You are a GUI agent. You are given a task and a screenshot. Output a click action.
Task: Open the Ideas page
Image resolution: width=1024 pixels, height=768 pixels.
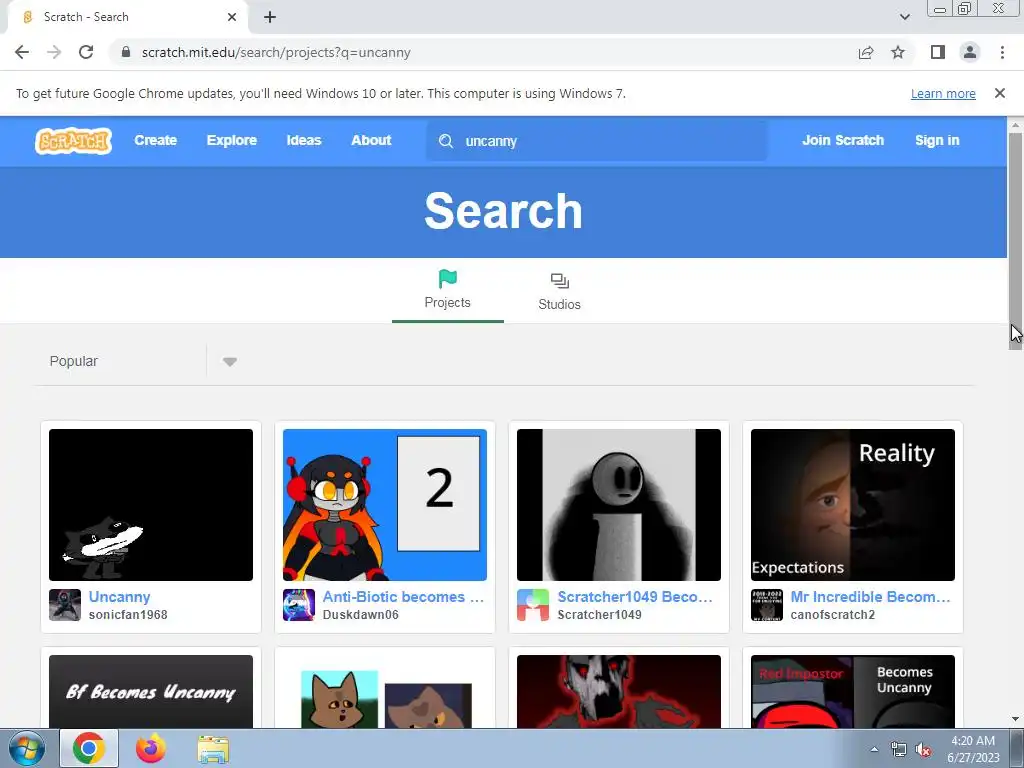(x=304, y=140)
